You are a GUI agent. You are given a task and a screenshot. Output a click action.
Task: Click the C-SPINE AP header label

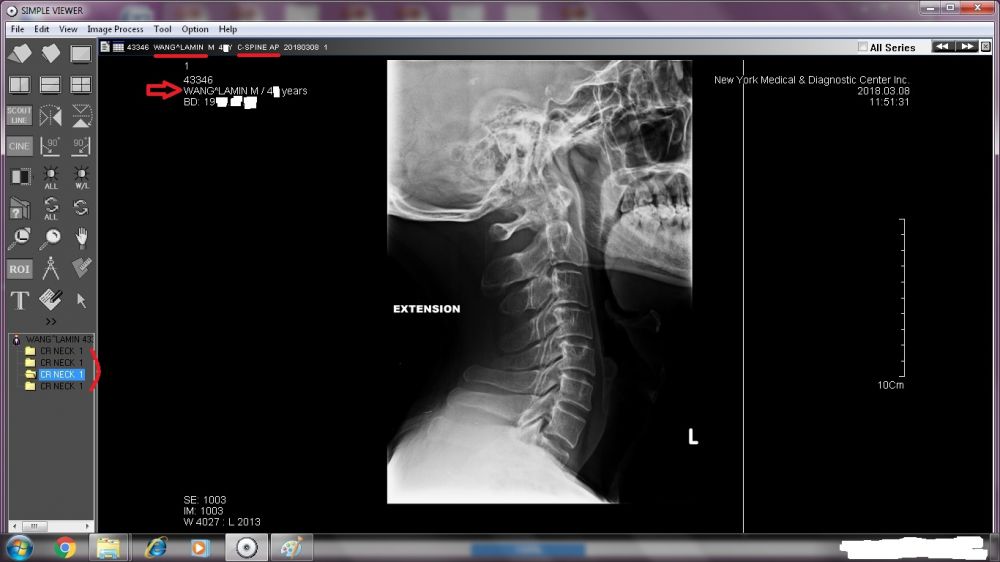pyautogui.click(x=258, y=47)
